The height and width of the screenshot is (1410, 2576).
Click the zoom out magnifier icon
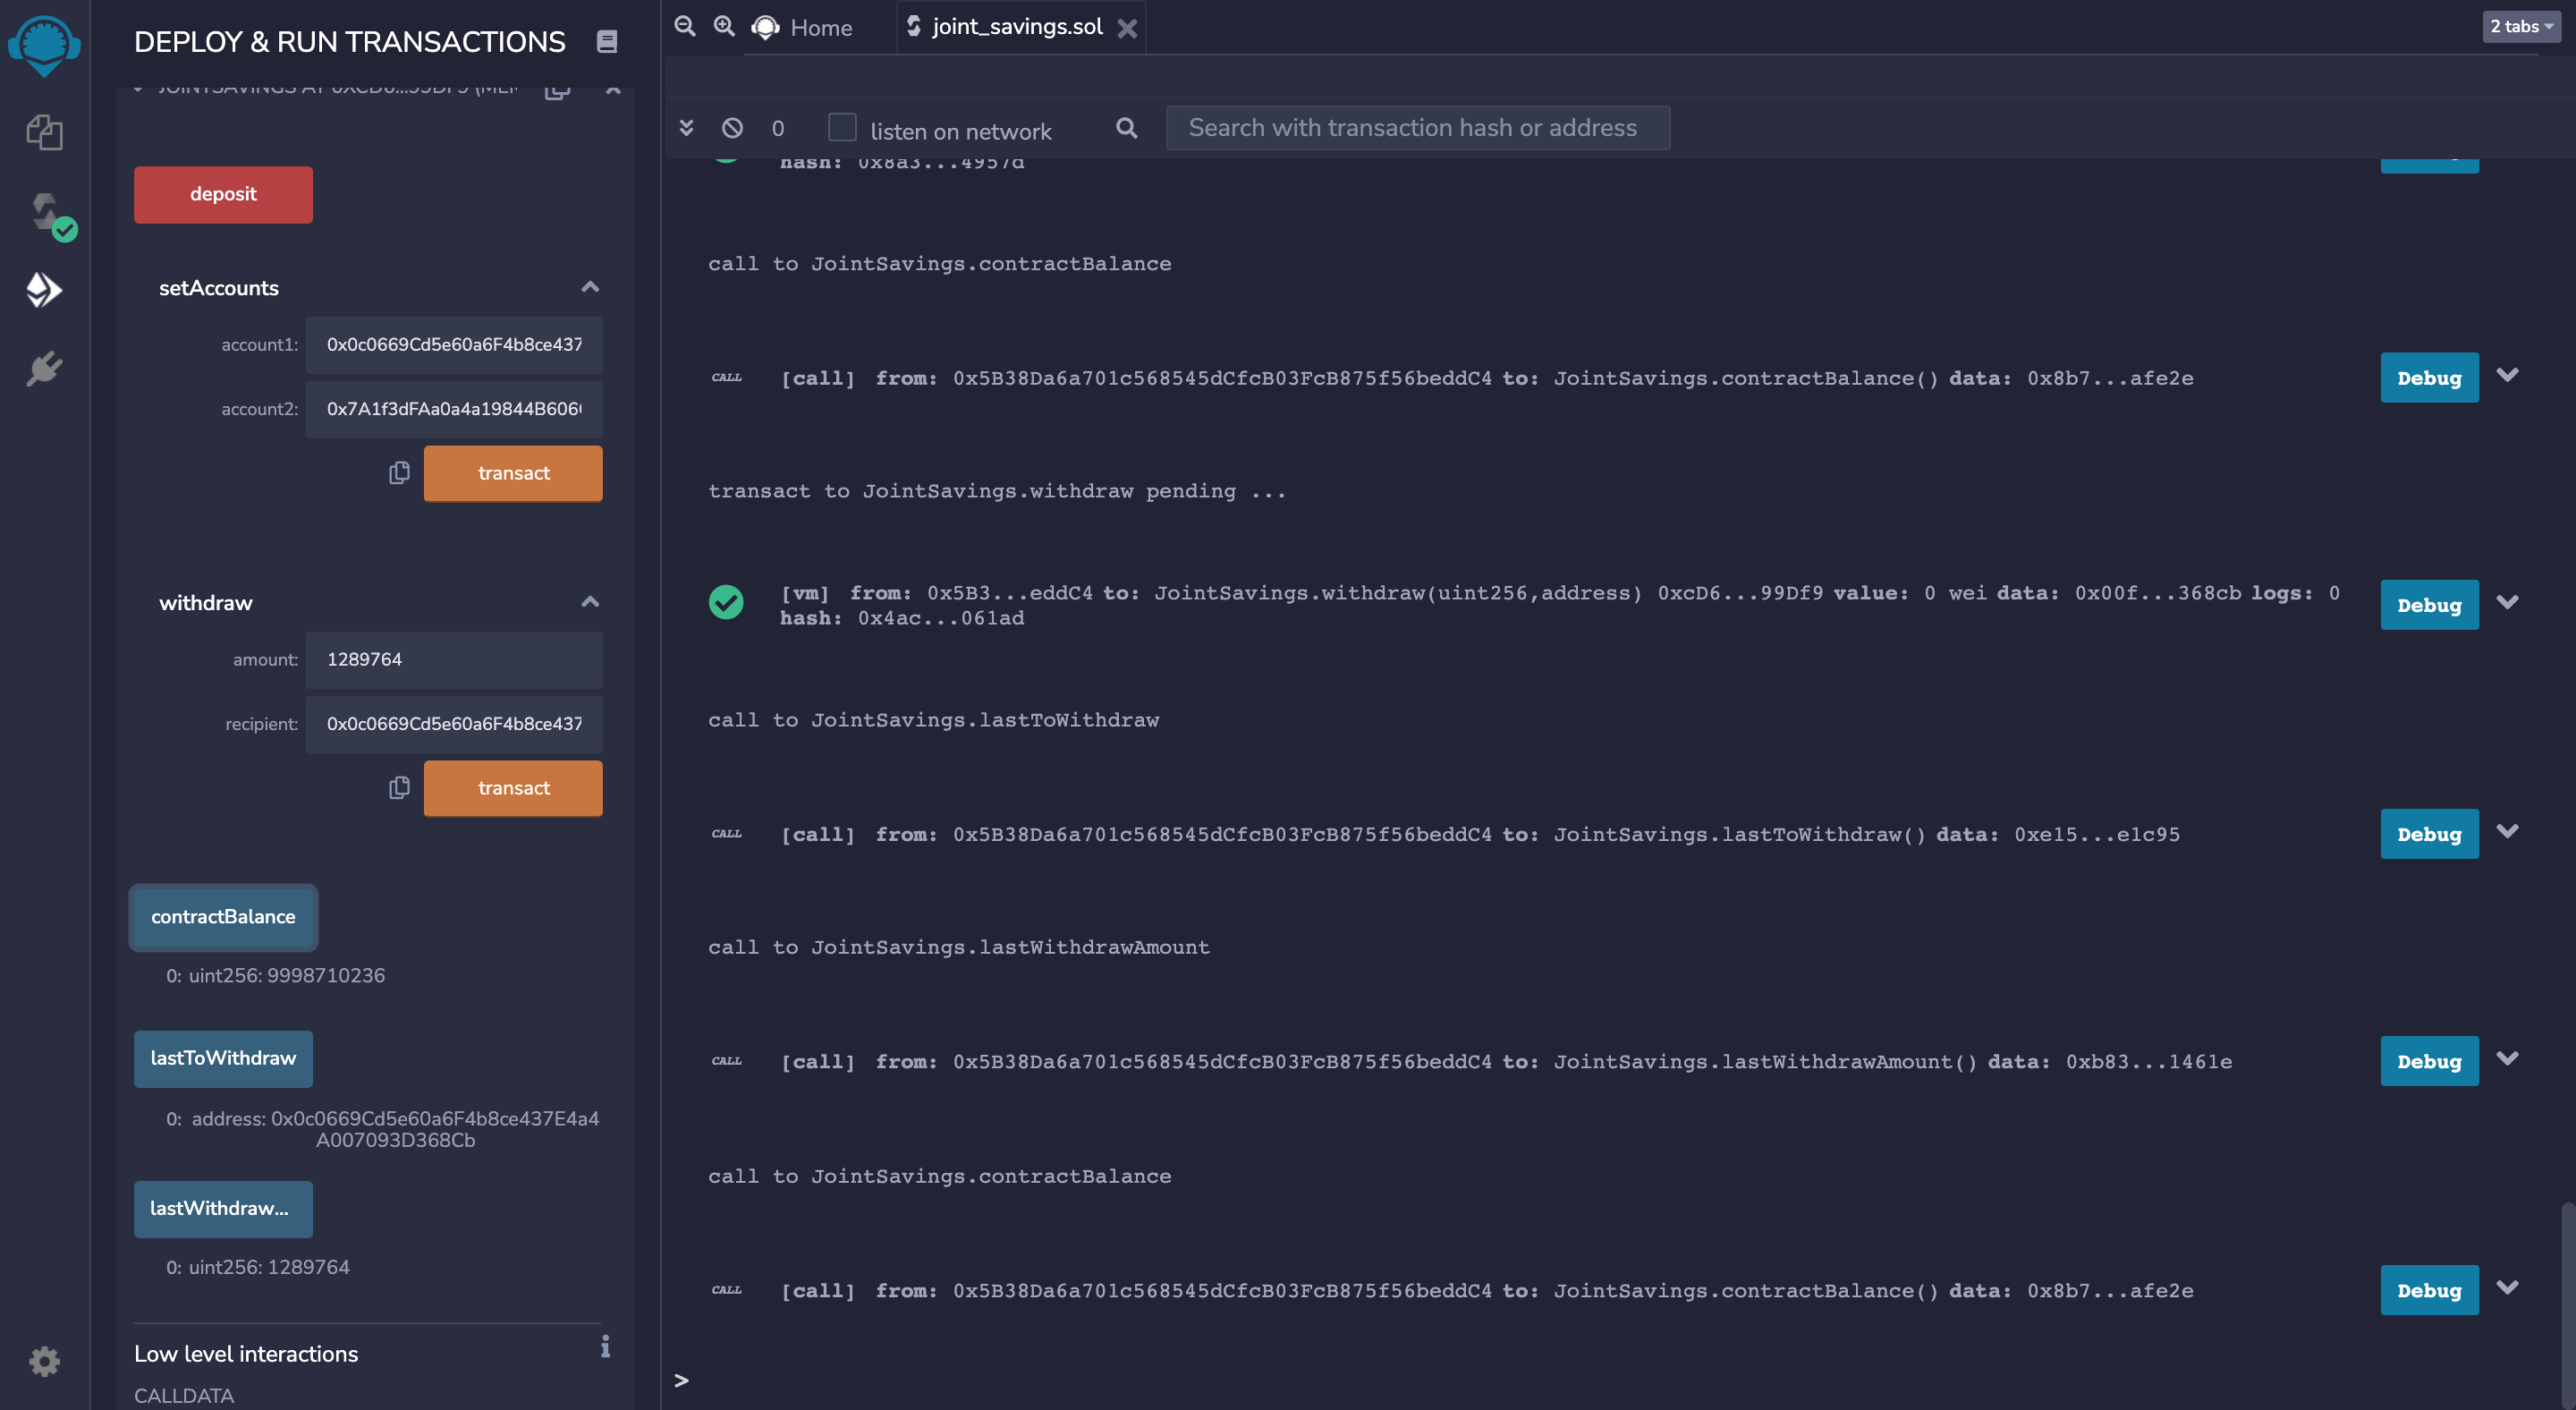coord(685,27)
